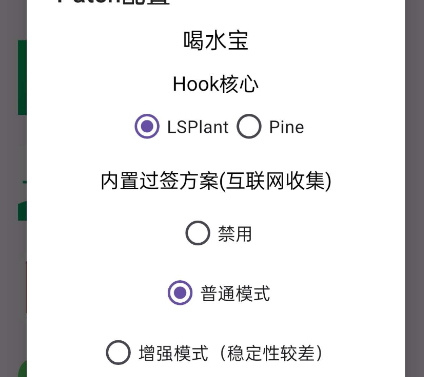Screen dimensions: 424x377
Task: Click the 增强模式（稳定性较差）text label
Action: click(x=231, y=353)
